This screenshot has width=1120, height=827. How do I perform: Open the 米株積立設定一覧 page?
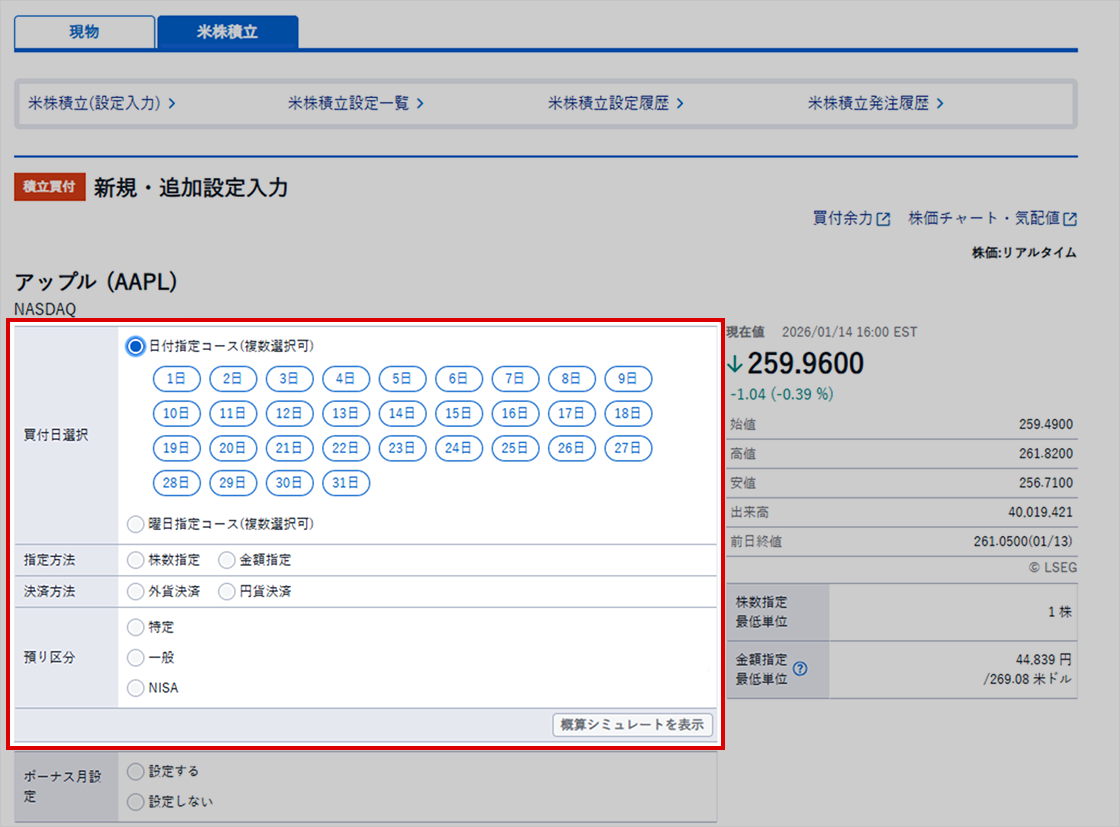[x=352, y=102]
